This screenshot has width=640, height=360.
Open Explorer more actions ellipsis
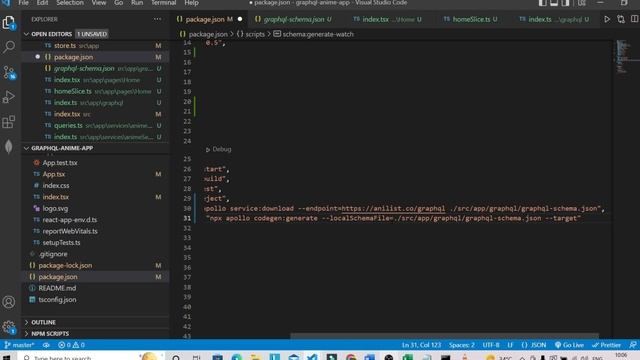(x=157, y=19)
